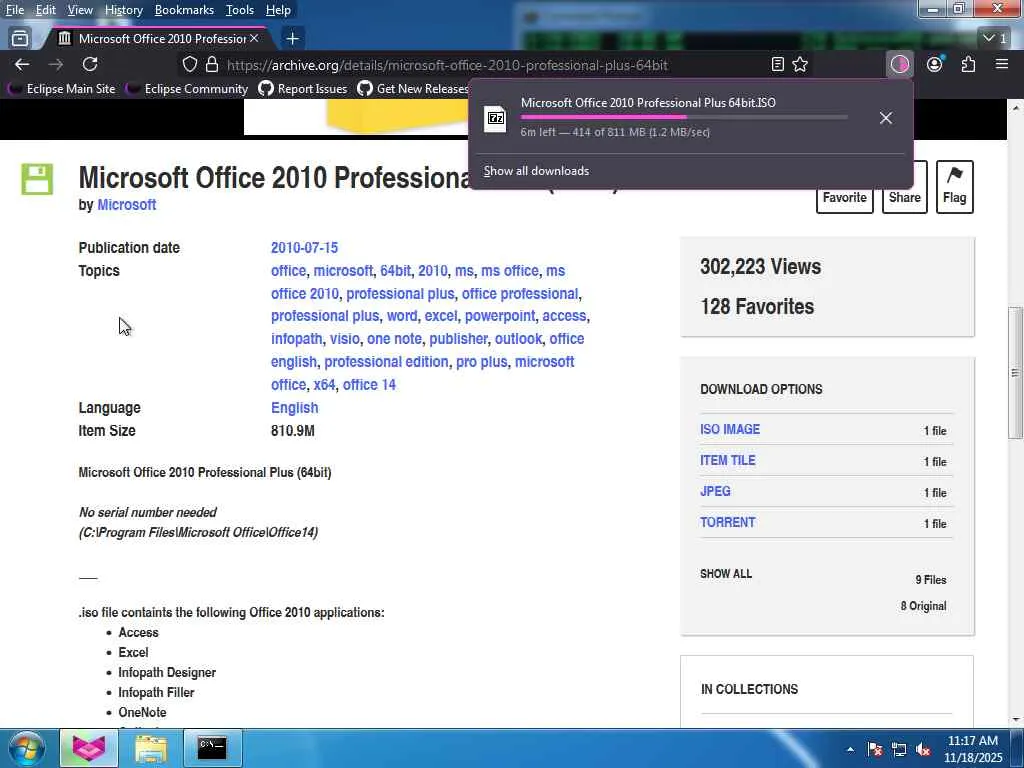The height and width of the screenshot is (768, 1024).
Task: Click the page vertical scrollbar thumb
Action: [1015, 373]
